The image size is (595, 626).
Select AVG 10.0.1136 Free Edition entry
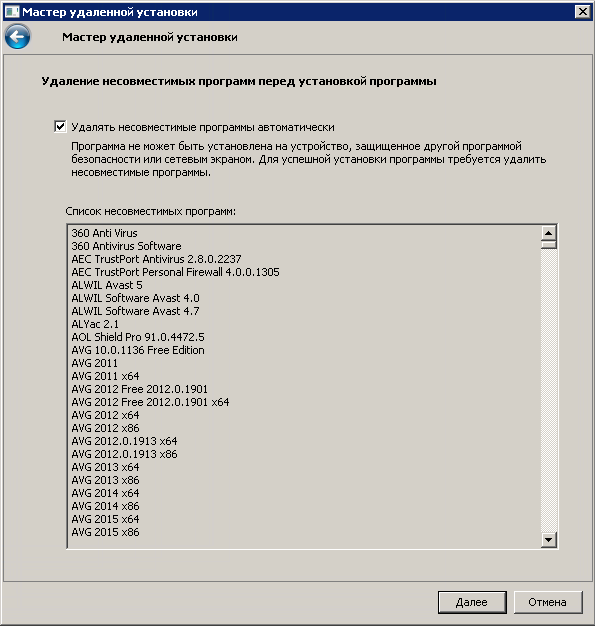point(138,350)
